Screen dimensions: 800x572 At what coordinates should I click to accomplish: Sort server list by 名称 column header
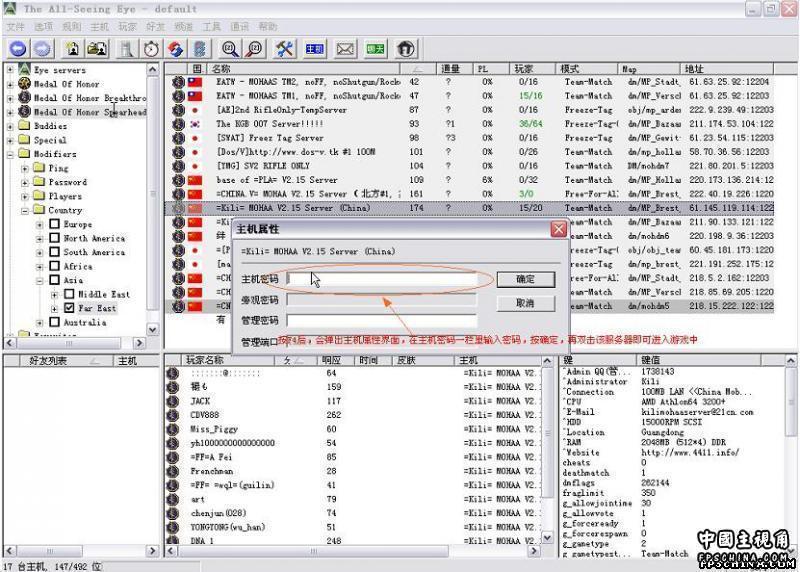coord(304,68)
